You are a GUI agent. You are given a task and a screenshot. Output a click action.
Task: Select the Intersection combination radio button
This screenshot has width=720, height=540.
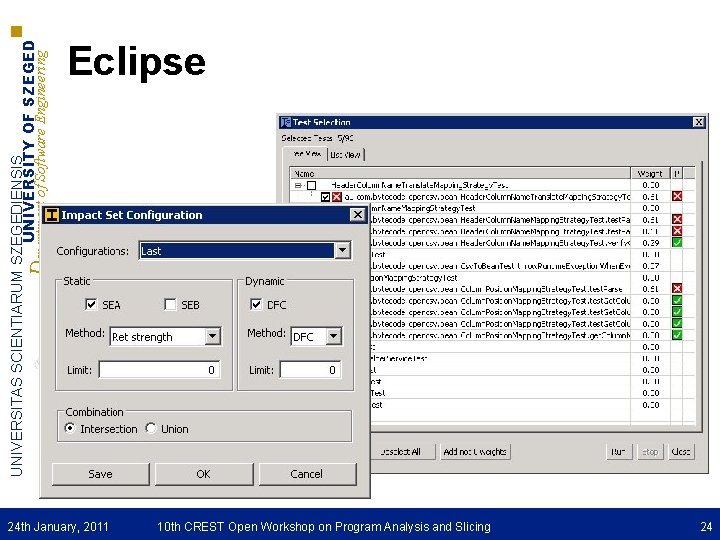click(x=70, y=428)
